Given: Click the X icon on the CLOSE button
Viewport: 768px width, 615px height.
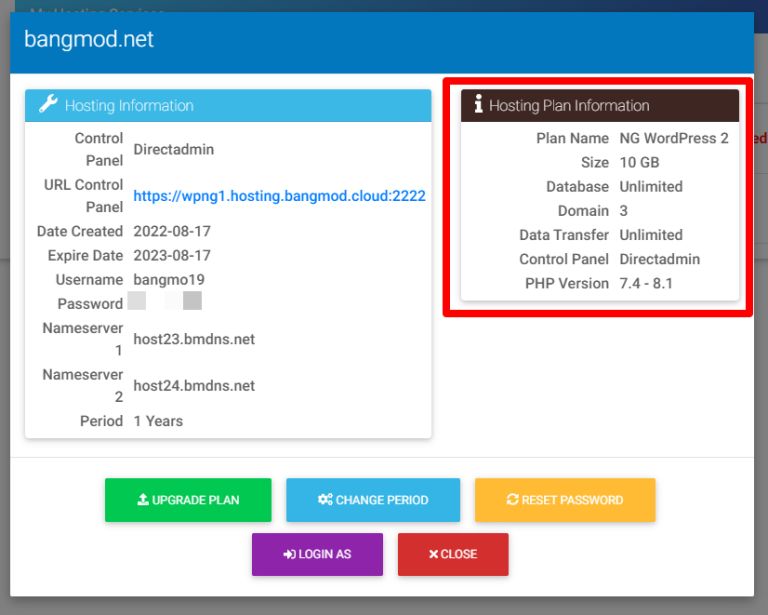Looking at the screenshot, I should 433,554.
